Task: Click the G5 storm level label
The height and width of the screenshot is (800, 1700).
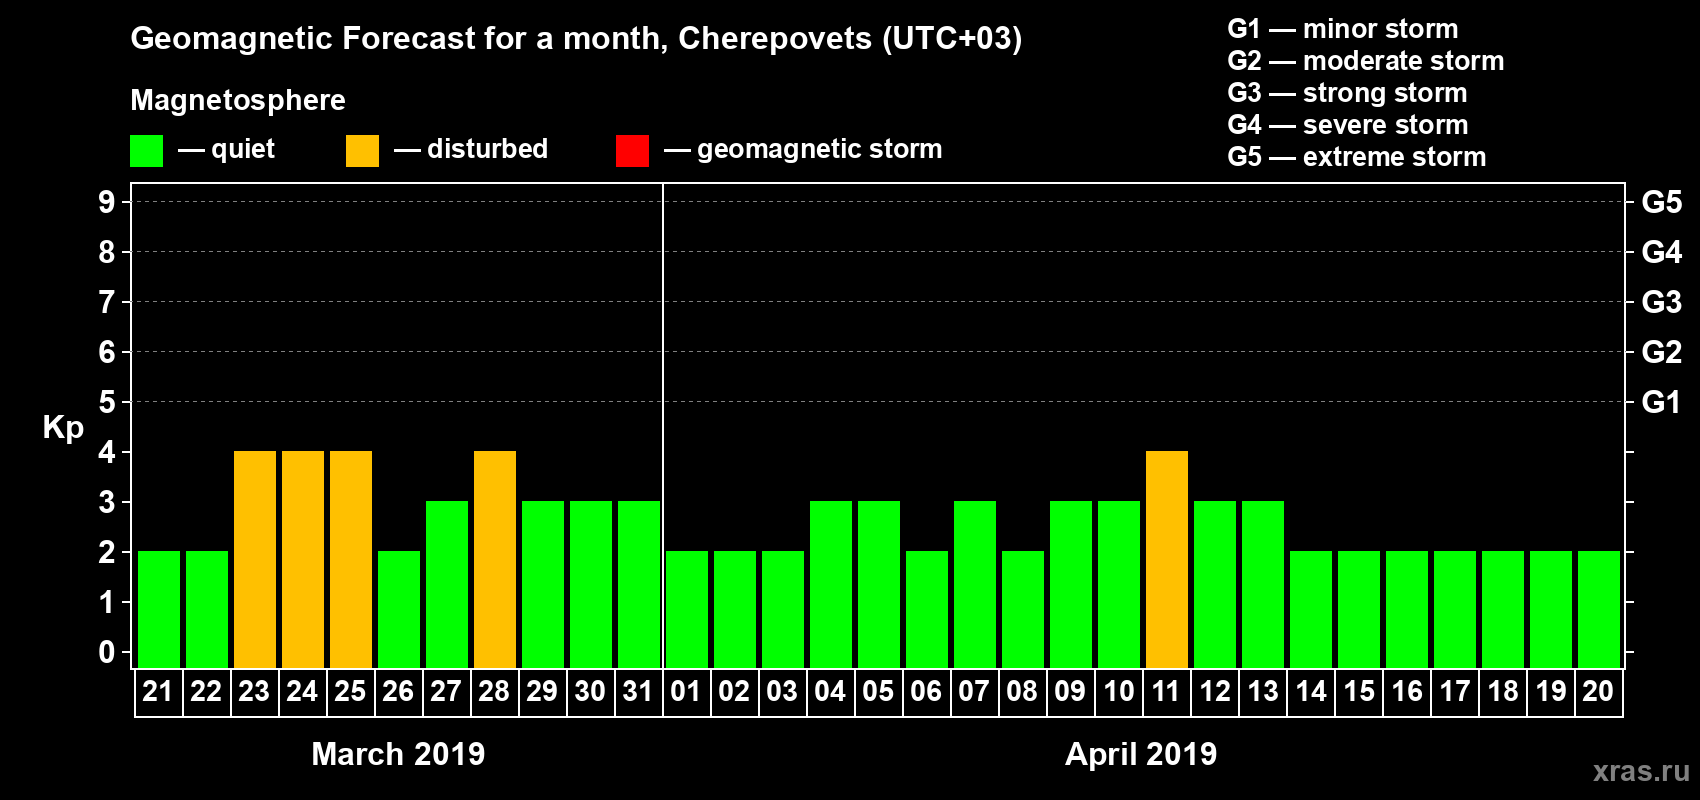Action: coord(1662,202)
